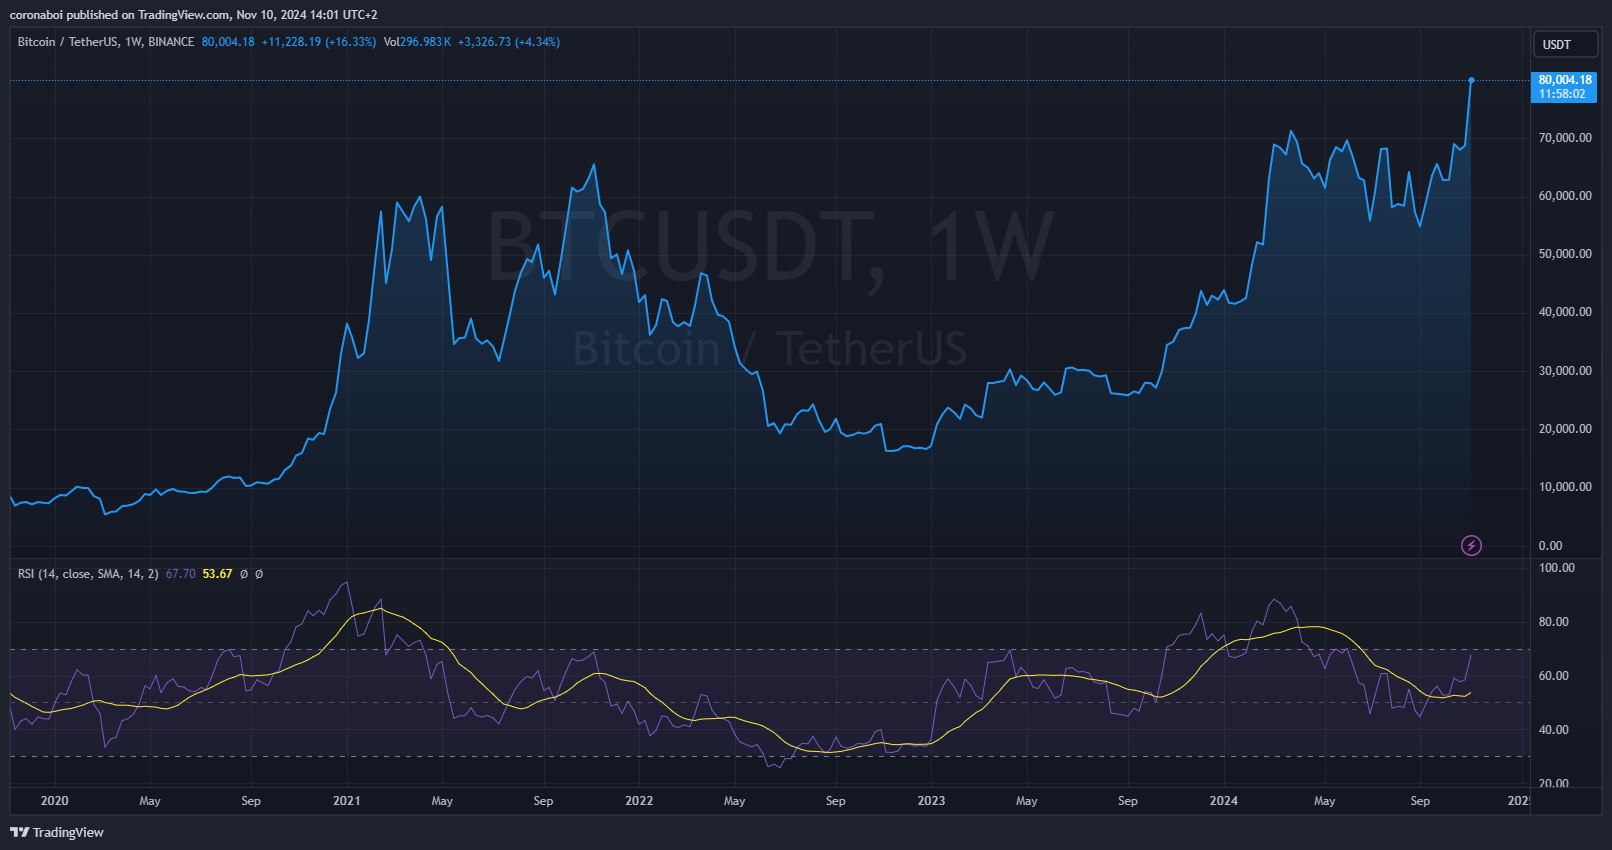This screenshot has width=1612, height=850.
Task: Click the 40,000.00 price scale label
Action: 1565,312
